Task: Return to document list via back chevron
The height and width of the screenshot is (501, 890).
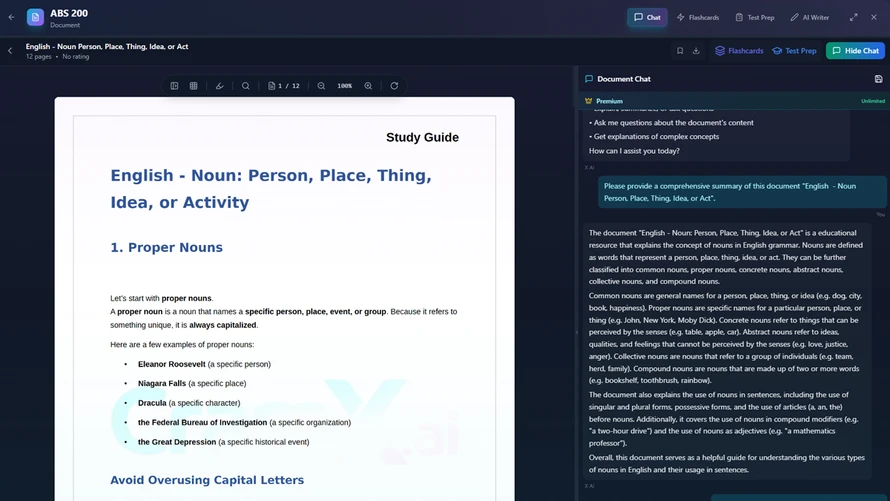Action: tap(10, 50)
